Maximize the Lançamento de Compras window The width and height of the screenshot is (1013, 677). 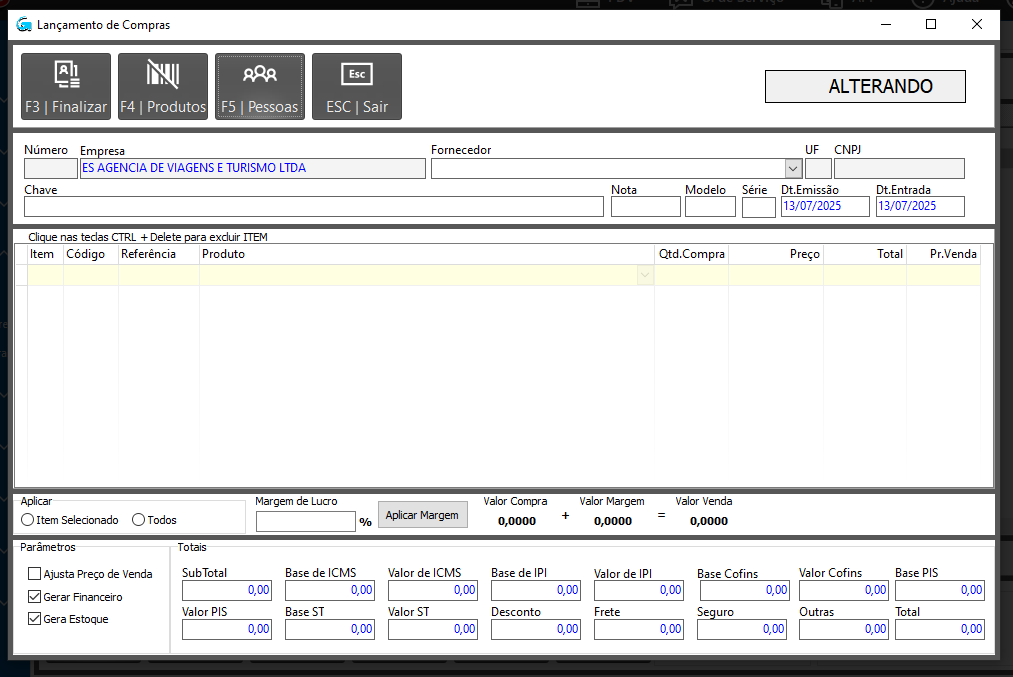(x=931, y=24)
